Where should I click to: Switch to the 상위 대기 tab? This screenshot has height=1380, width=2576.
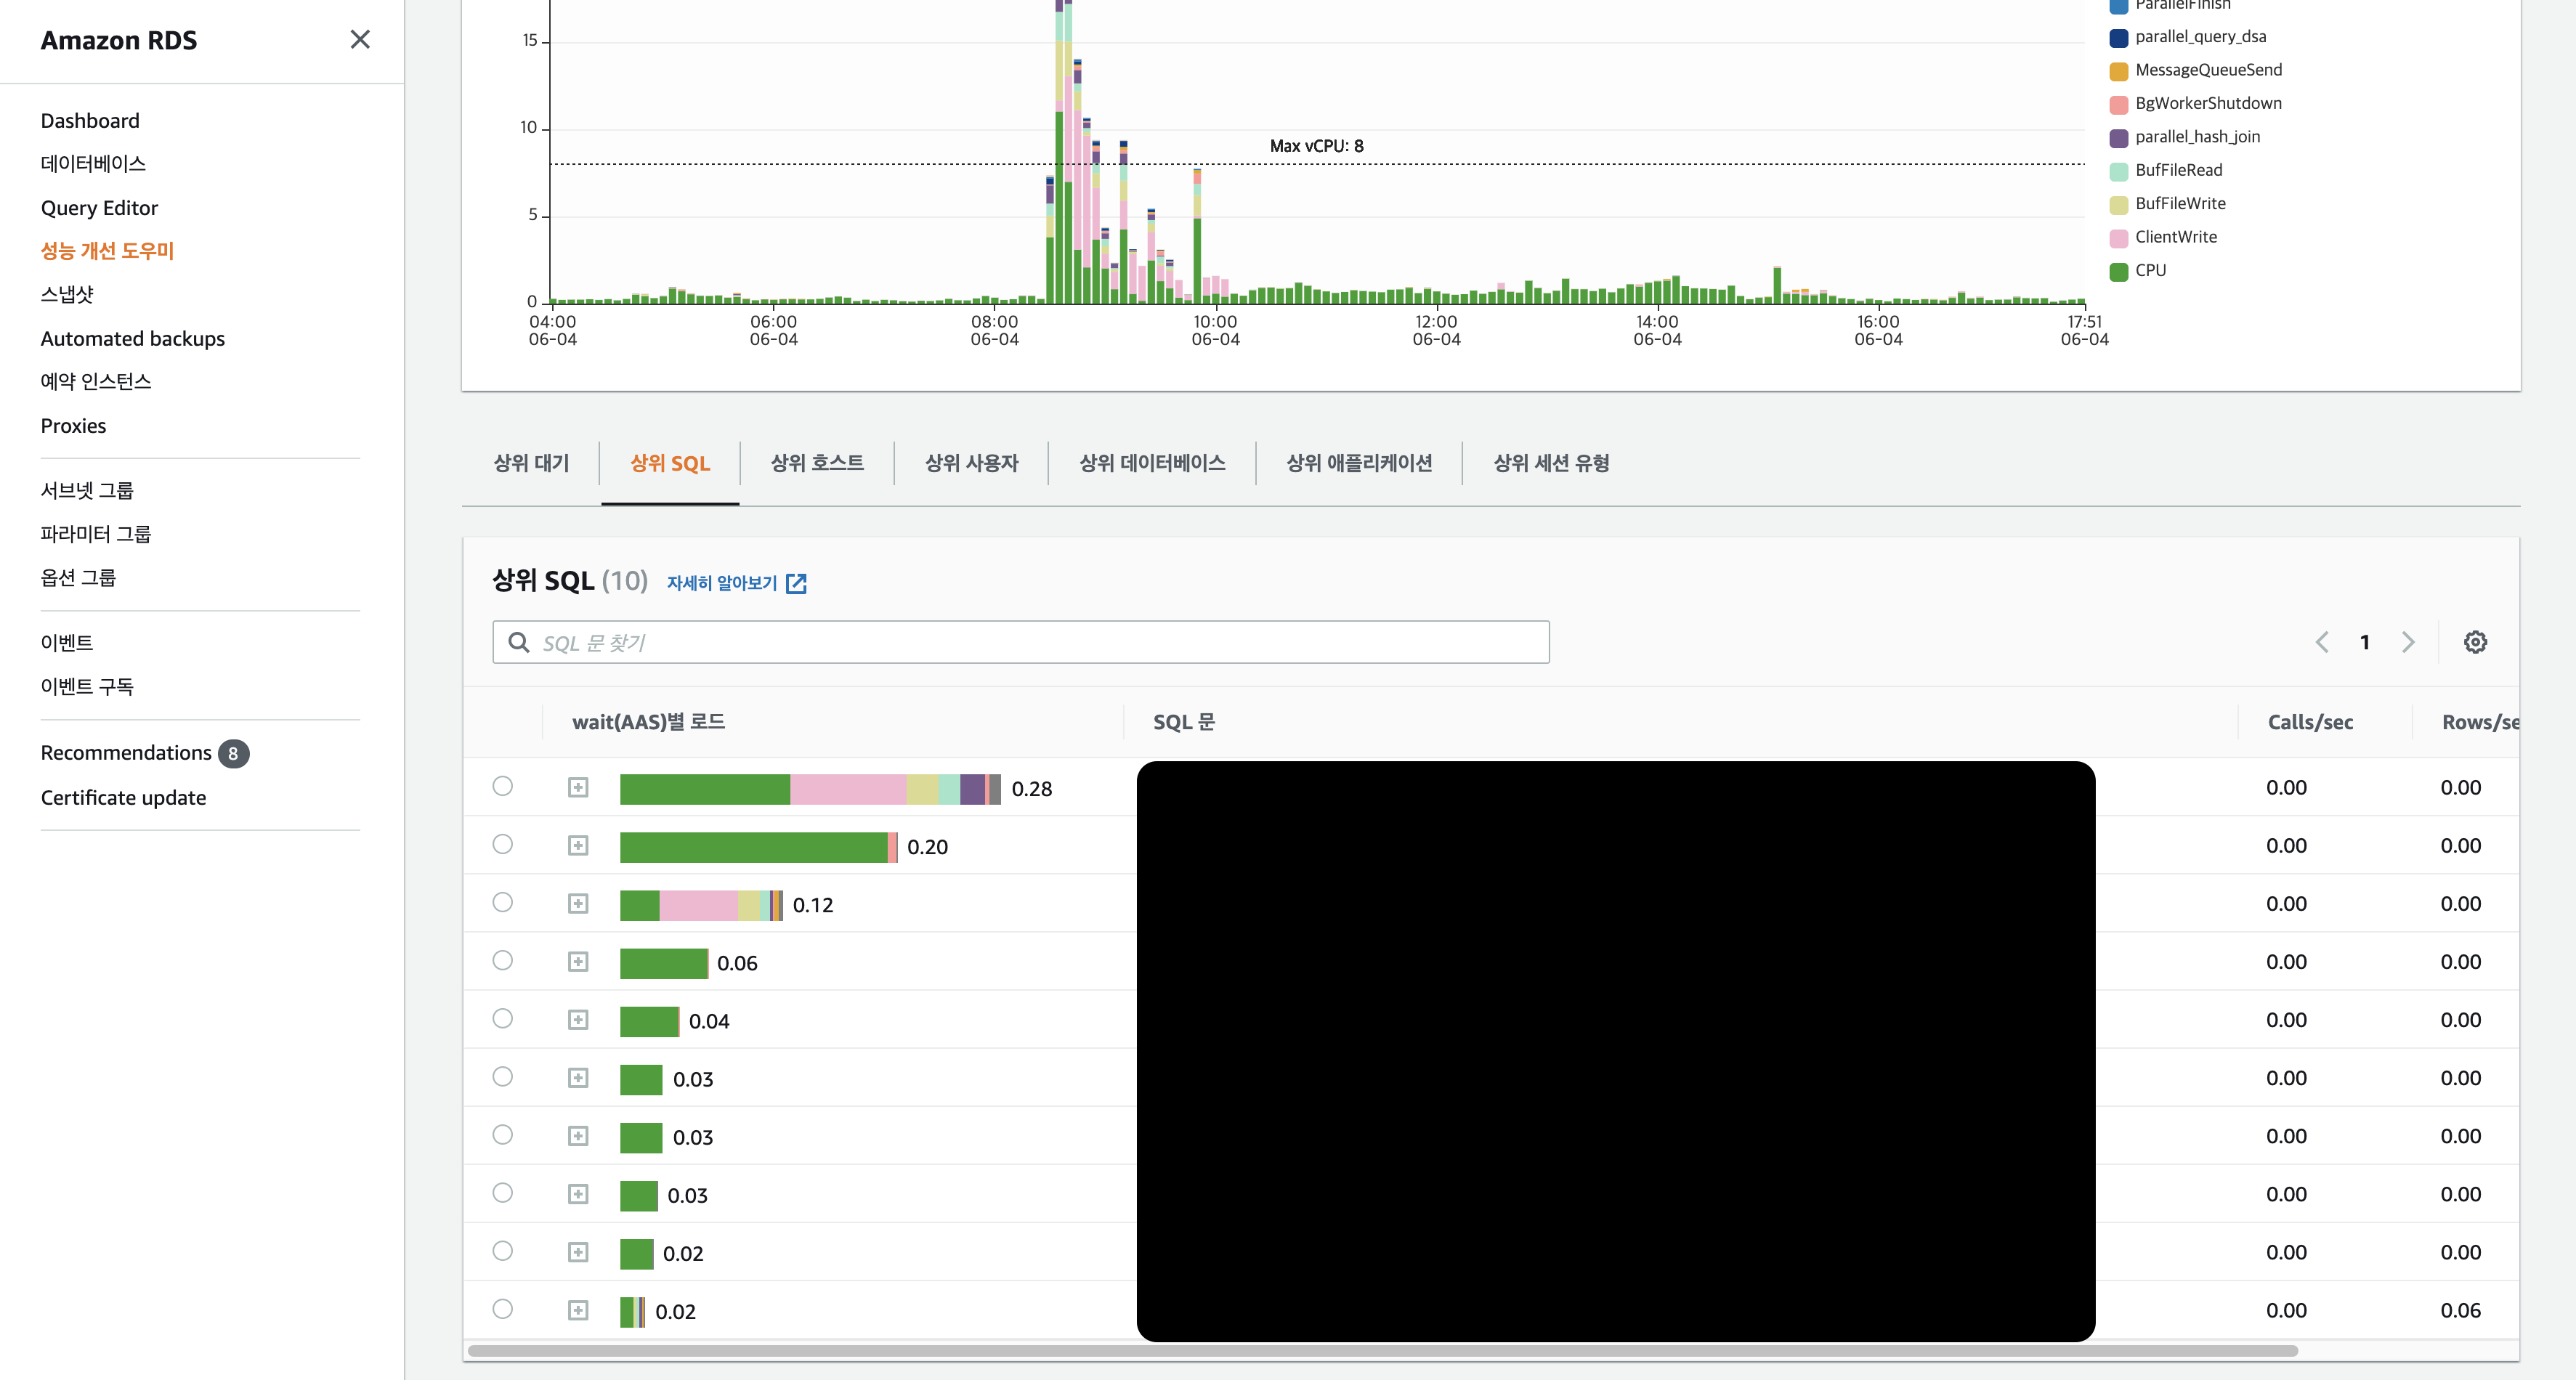click(531, 463)
